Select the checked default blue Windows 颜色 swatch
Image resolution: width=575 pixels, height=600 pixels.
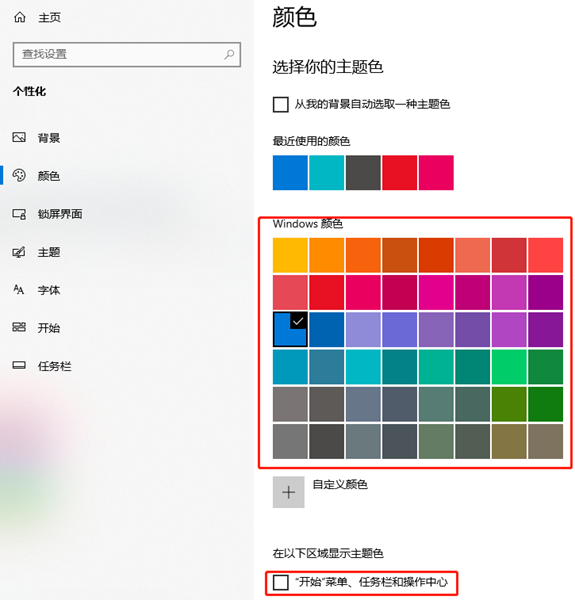[290, 329]
